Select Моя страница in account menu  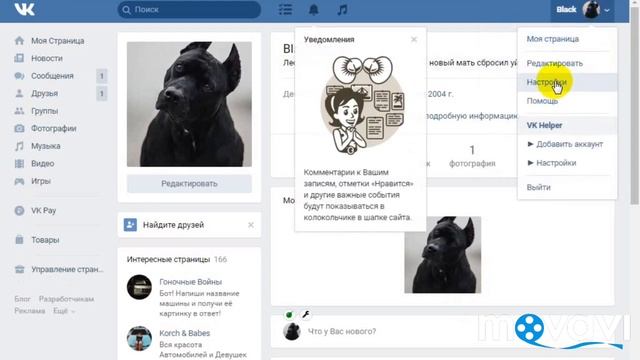tap(553, 39)
